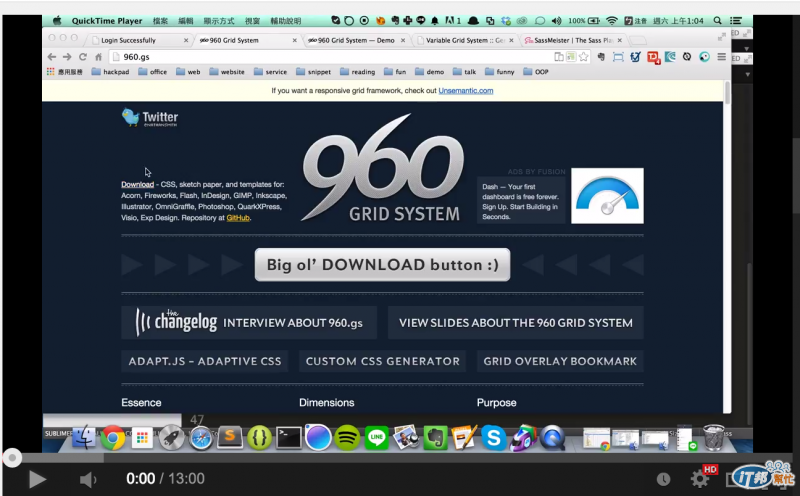
Task: Follow the Unsemantic.com link
Action: pyautogui.click(x=466, y=90)
